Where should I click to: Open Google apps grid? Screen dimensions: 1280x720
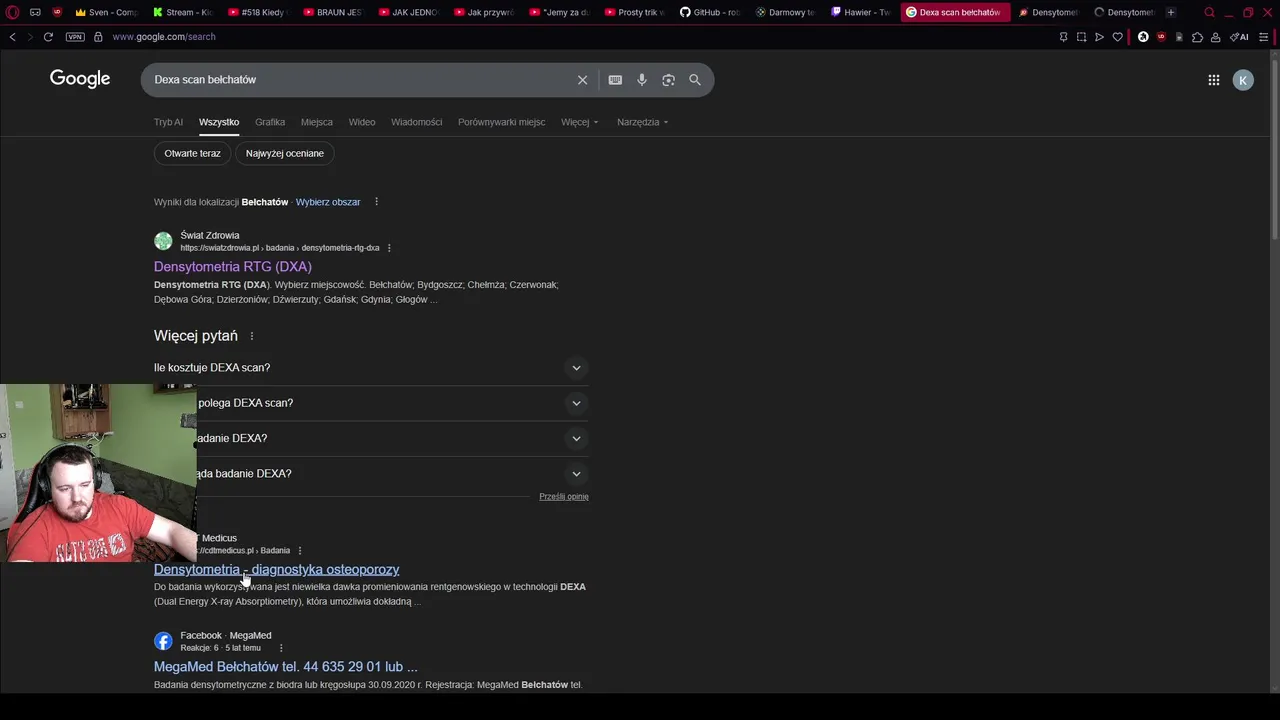tap(1213, 80)
